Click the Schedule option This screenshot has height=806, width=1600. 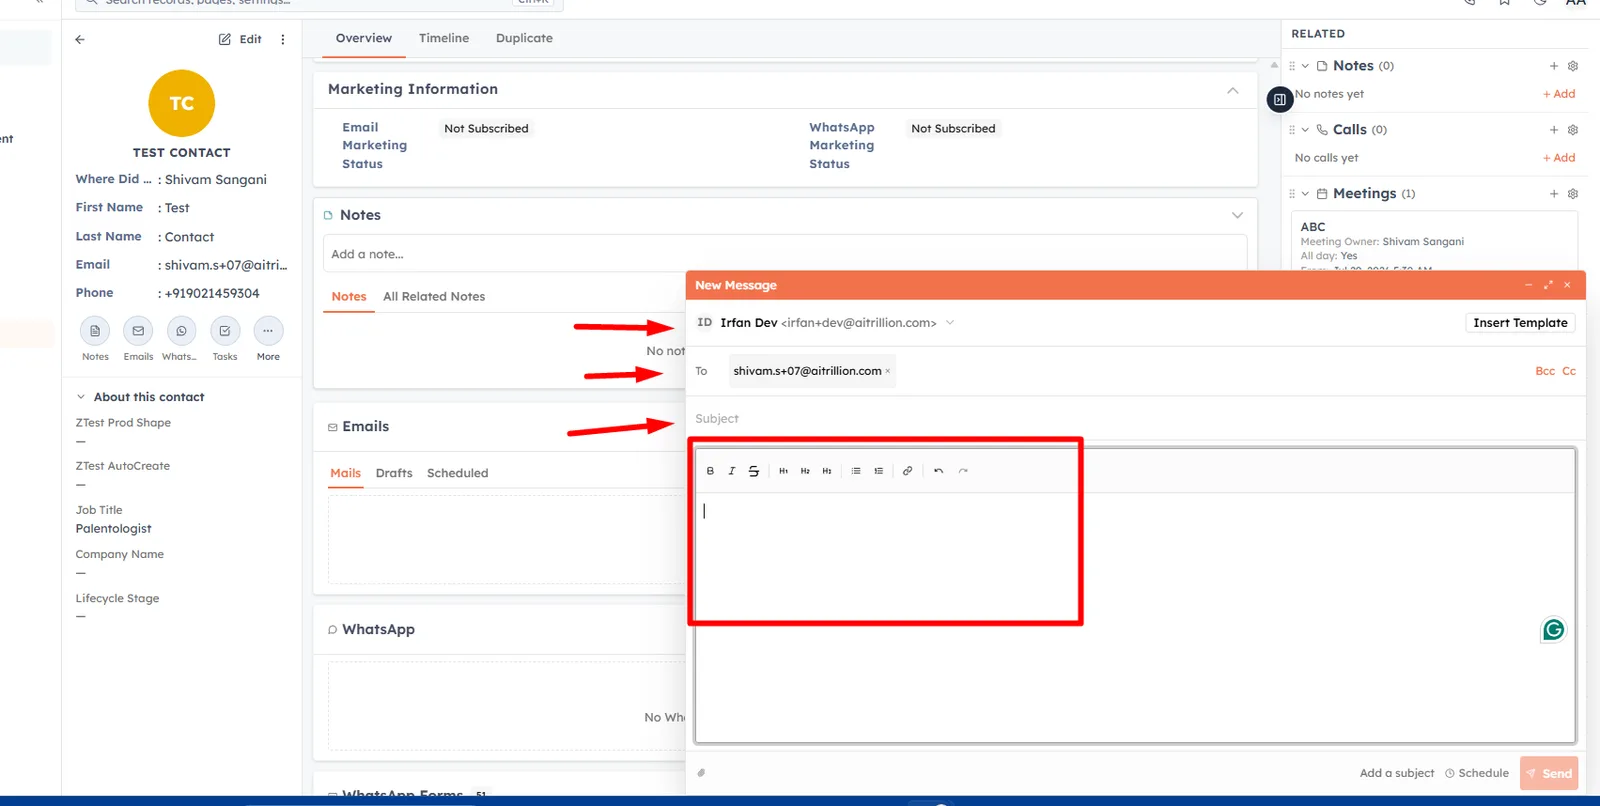1477,773
